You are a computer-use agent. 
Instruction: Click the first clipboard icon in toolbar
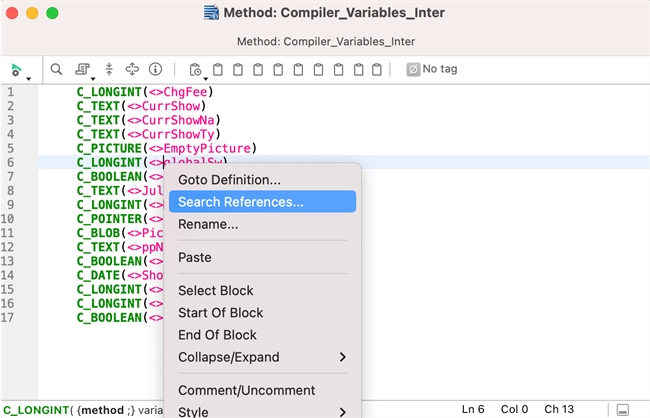216,70
